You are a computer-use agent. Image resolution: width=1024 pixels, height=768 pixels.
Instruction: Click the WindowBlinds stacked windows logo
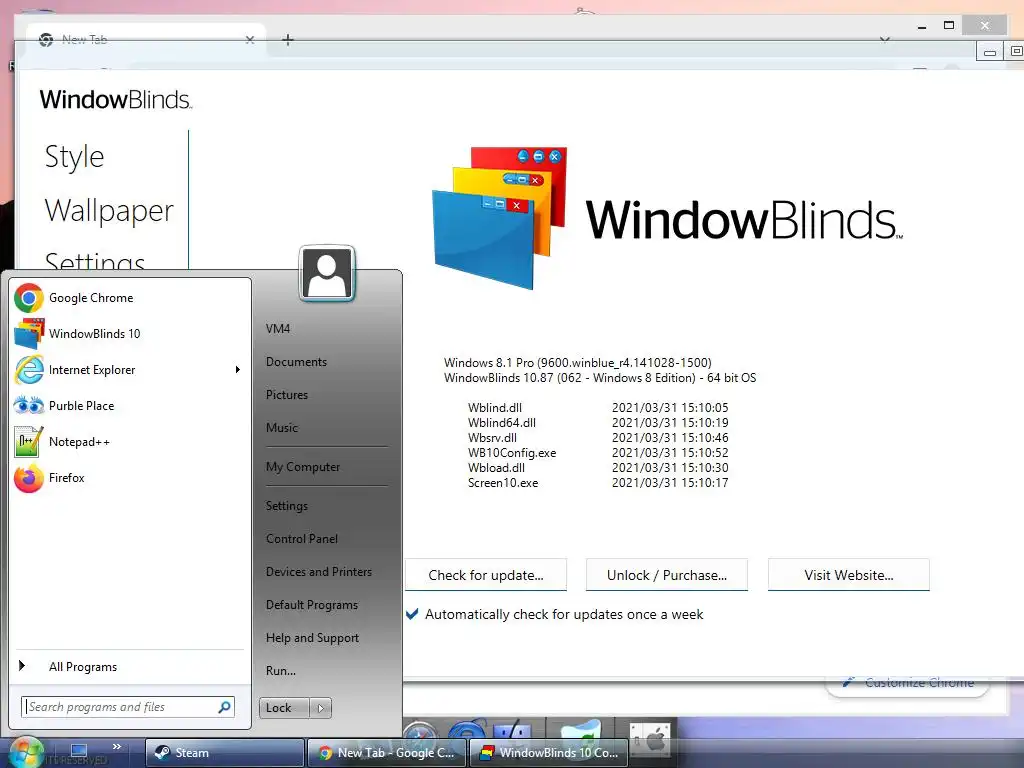(x=500, y=218)
